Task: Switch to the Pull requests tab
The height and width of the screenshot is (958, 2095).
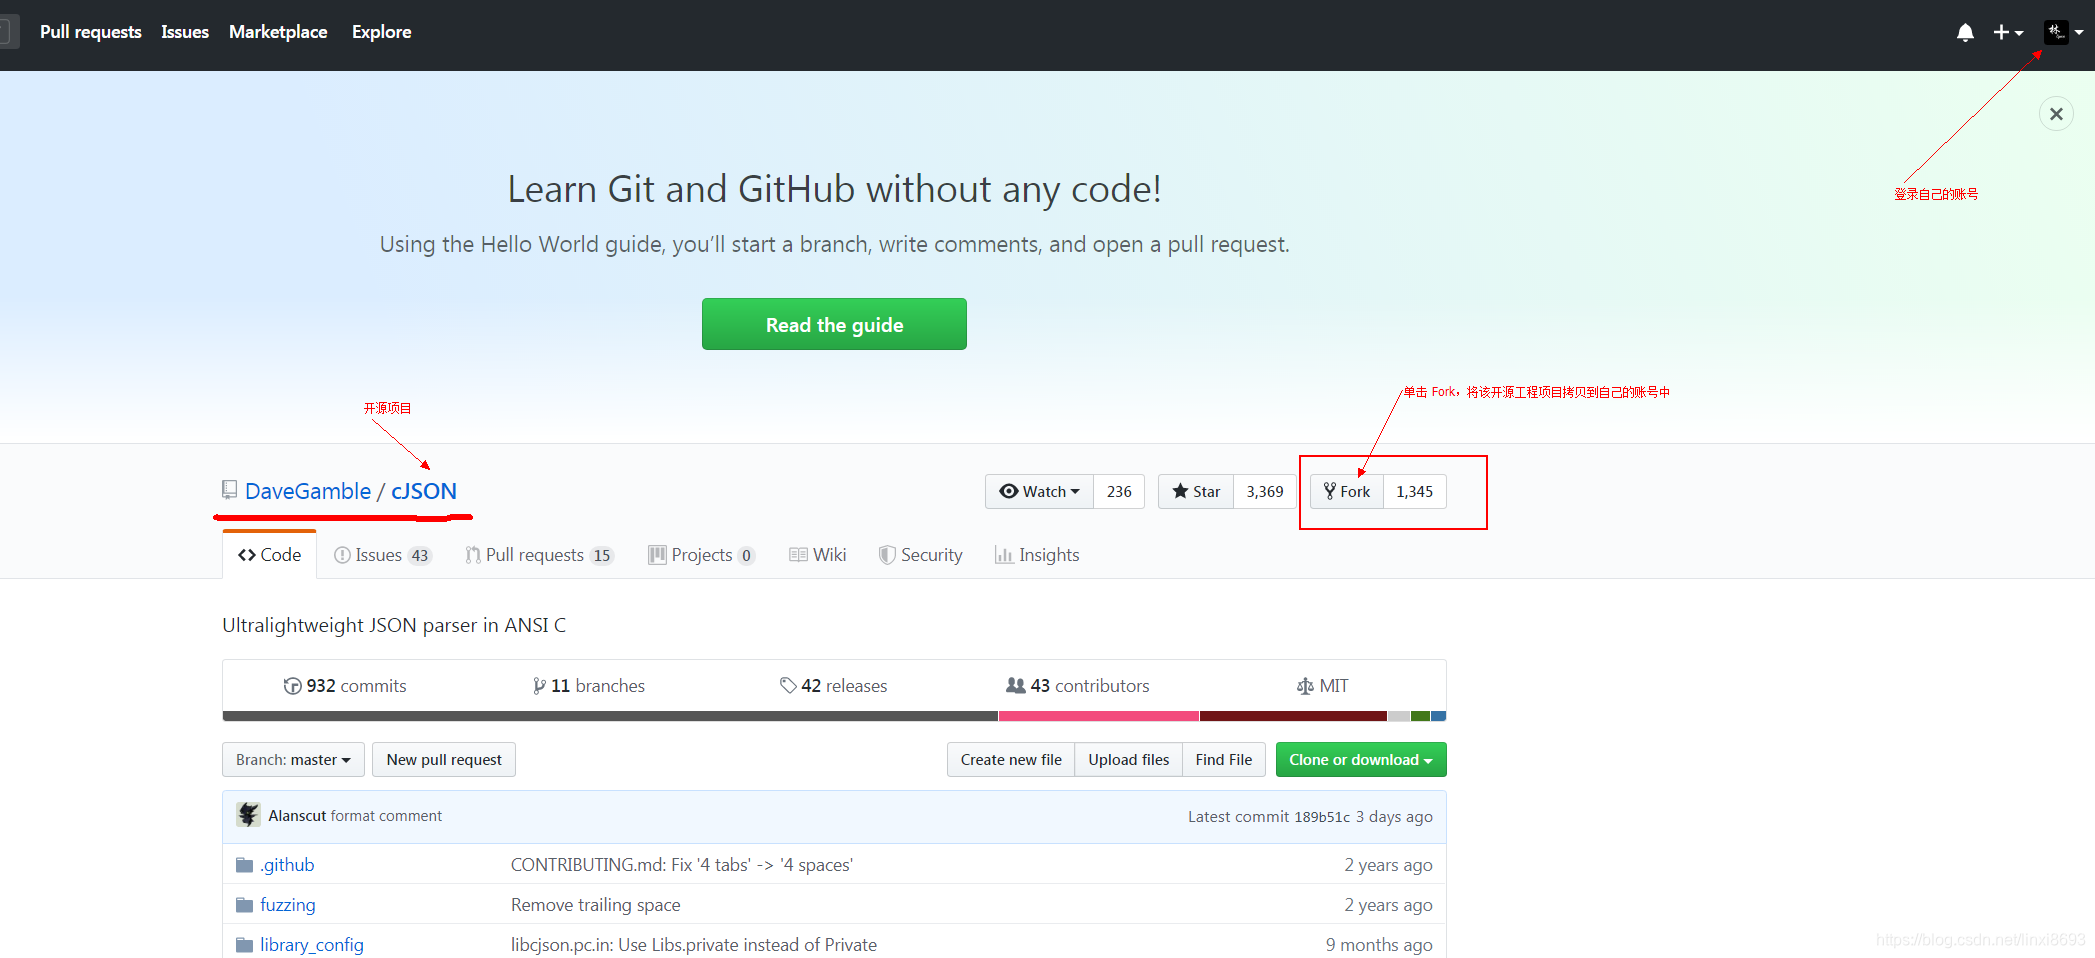Action: click(x=539, y=555)
